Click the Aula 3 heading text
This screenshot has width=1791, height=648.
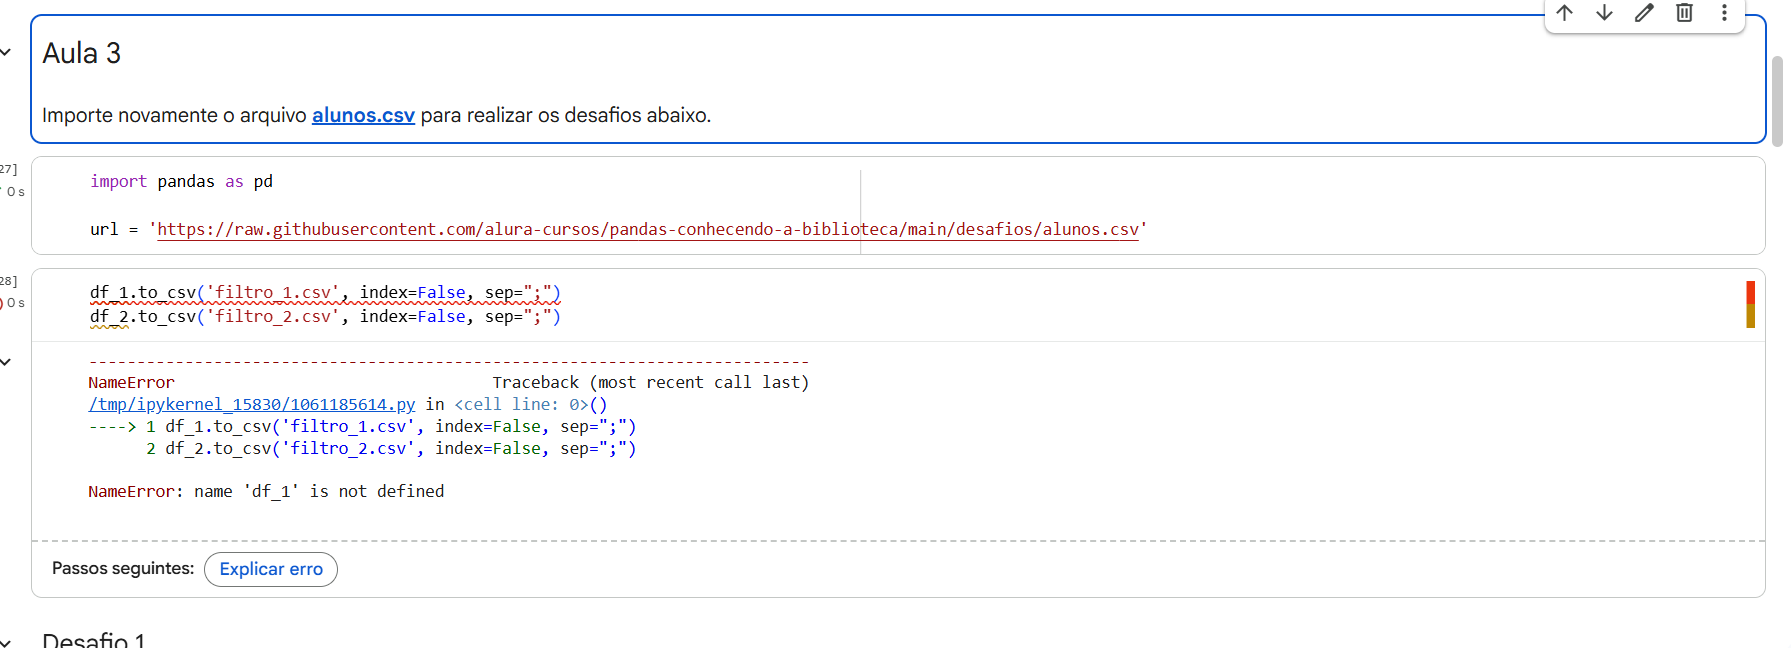click(82, 53)
